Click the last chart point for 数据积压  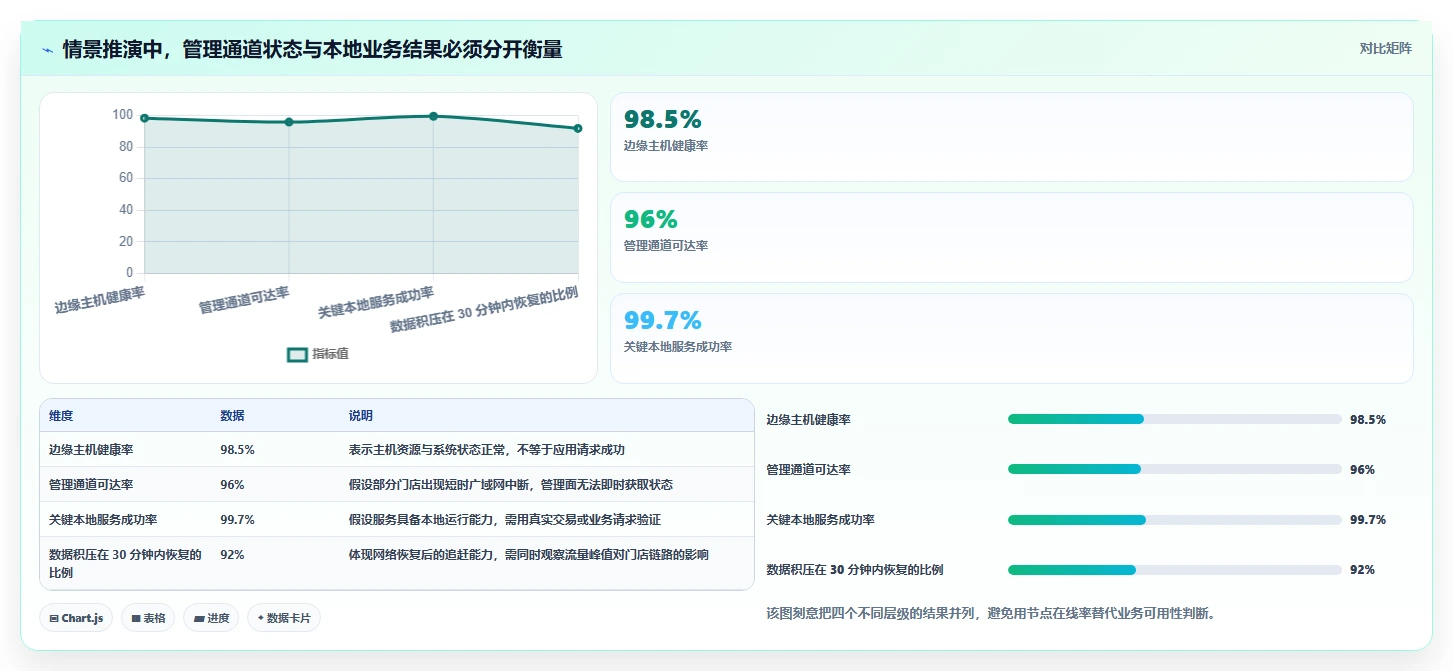[578, 128]
